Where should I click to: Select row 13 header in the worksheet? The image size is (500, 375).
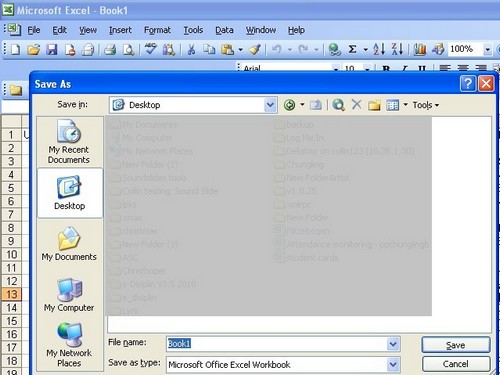coord(11,294)
